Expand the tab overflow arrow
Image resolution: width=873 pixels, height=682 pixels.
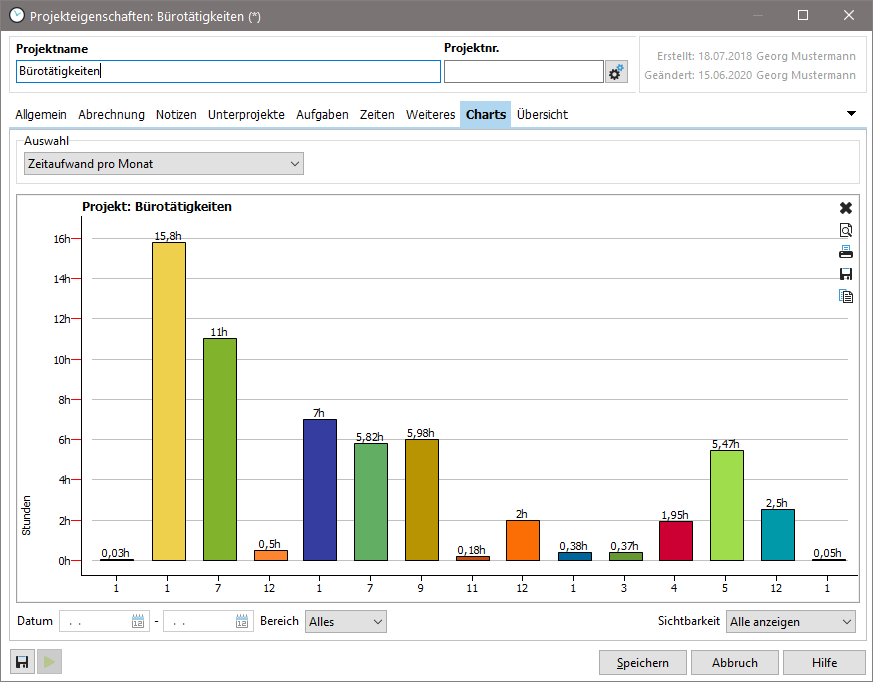[x=852, y=114]
